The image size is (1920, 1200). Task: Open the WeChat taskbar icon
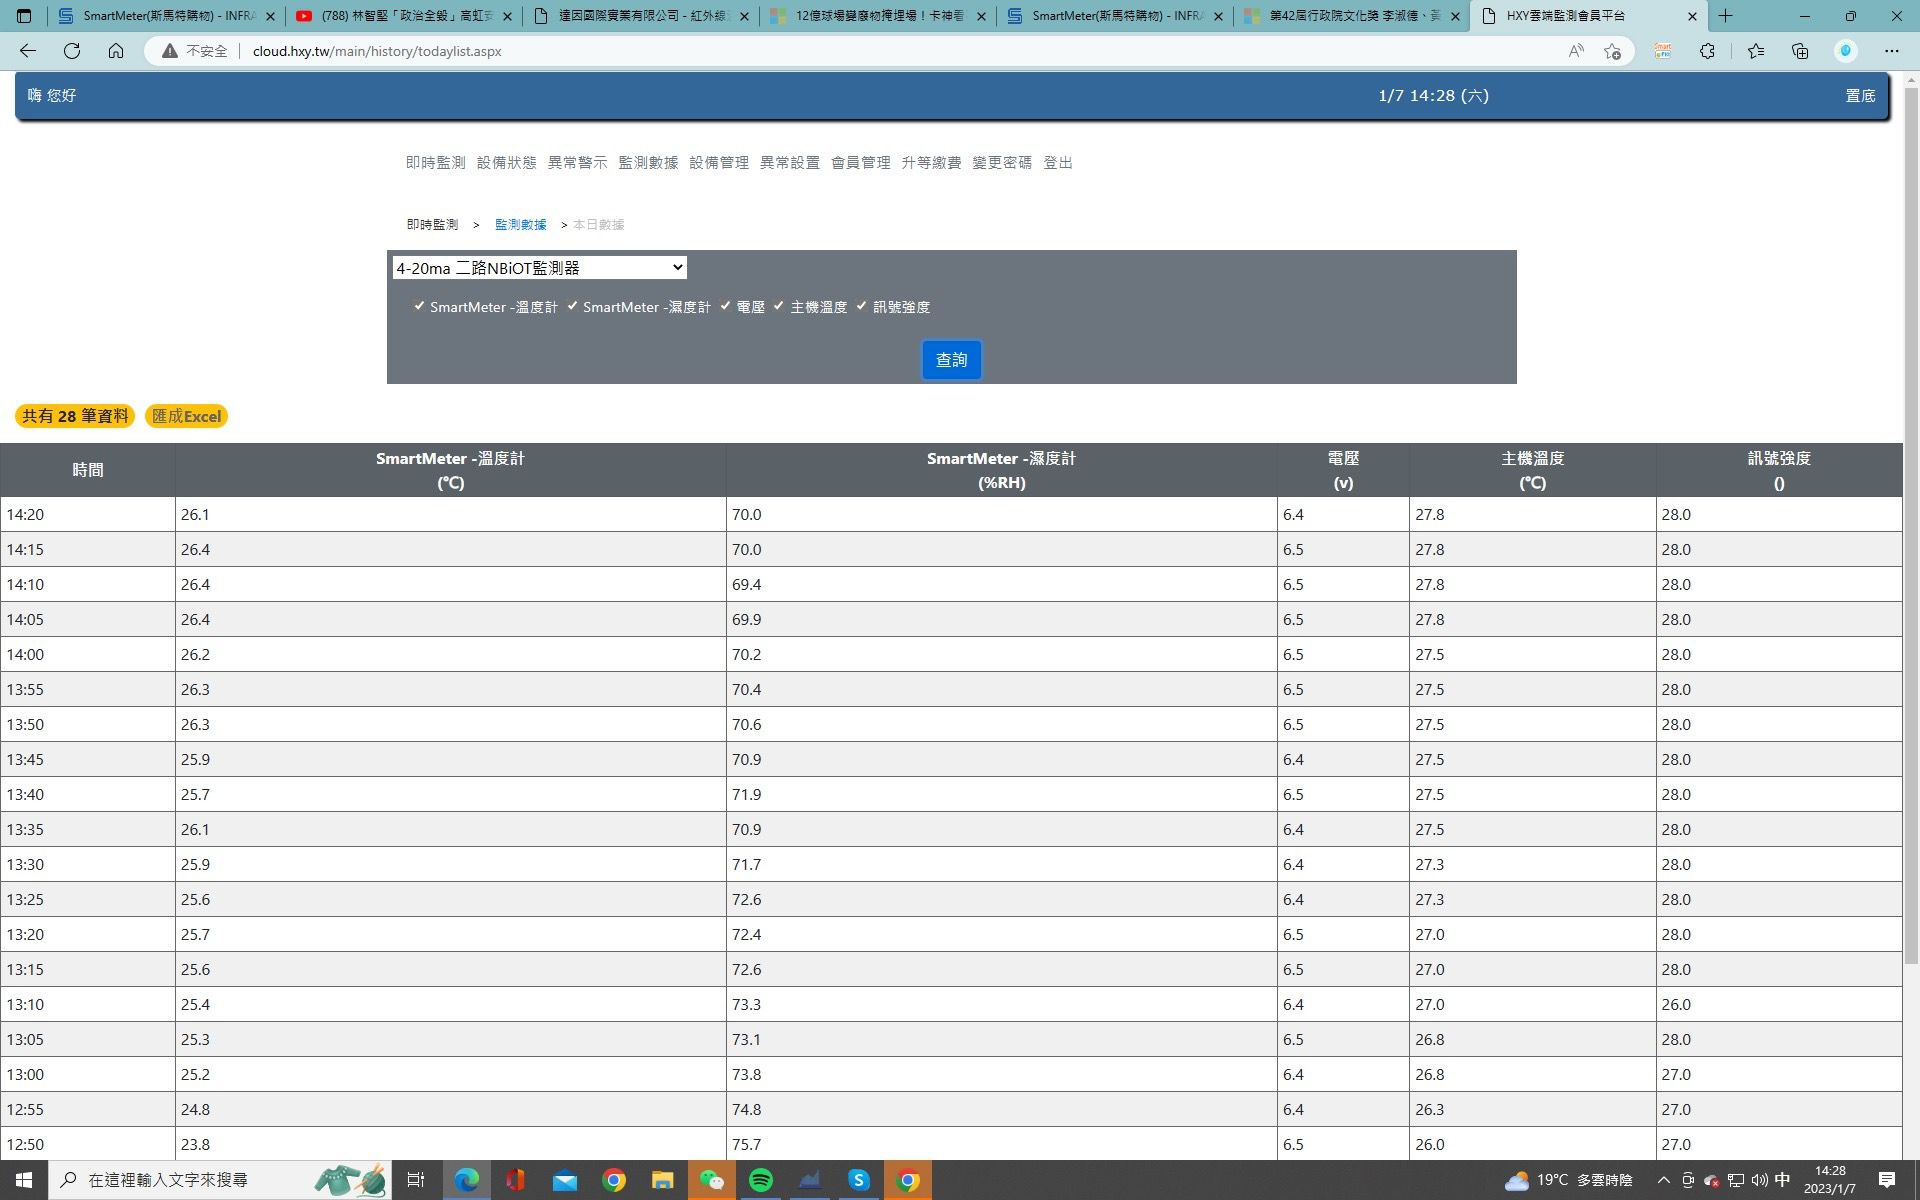tap(711, 1180)
